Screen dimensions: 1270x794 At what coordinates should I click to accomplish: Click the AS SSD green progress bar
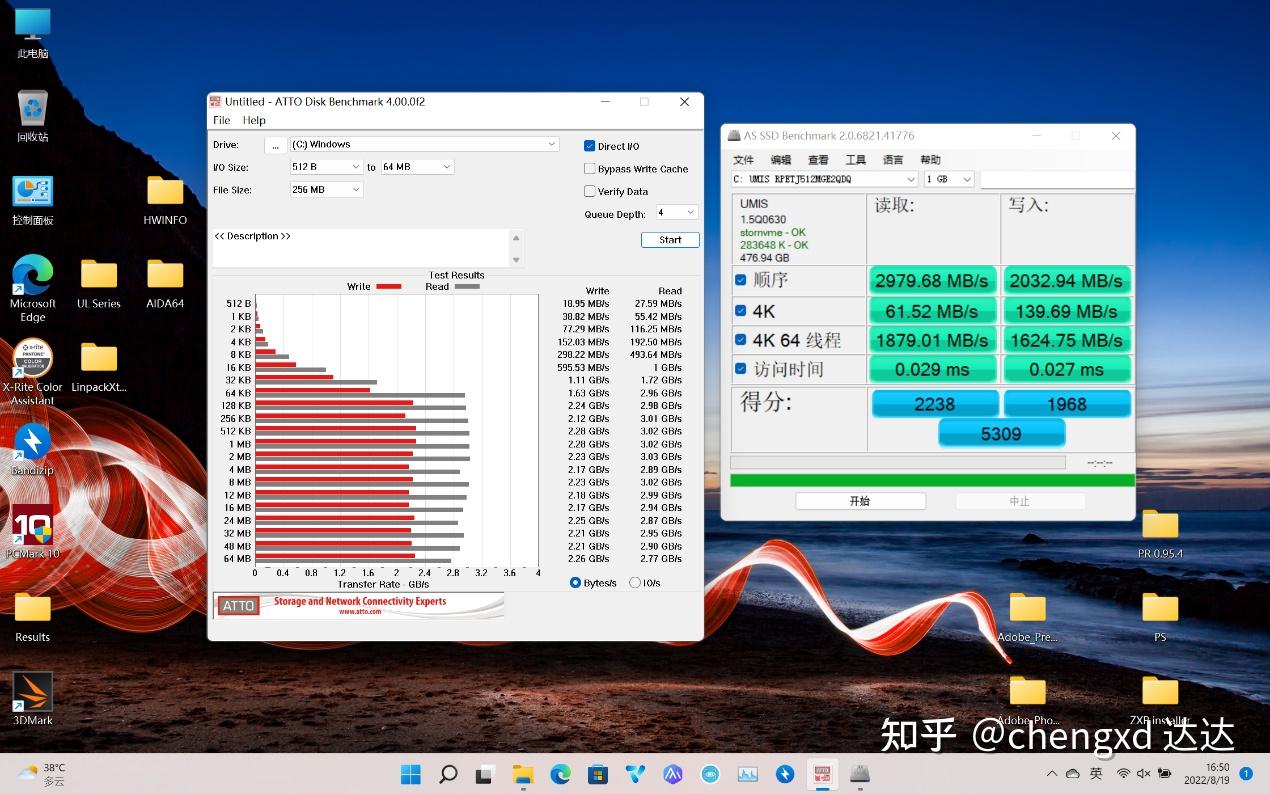(932, 480)
